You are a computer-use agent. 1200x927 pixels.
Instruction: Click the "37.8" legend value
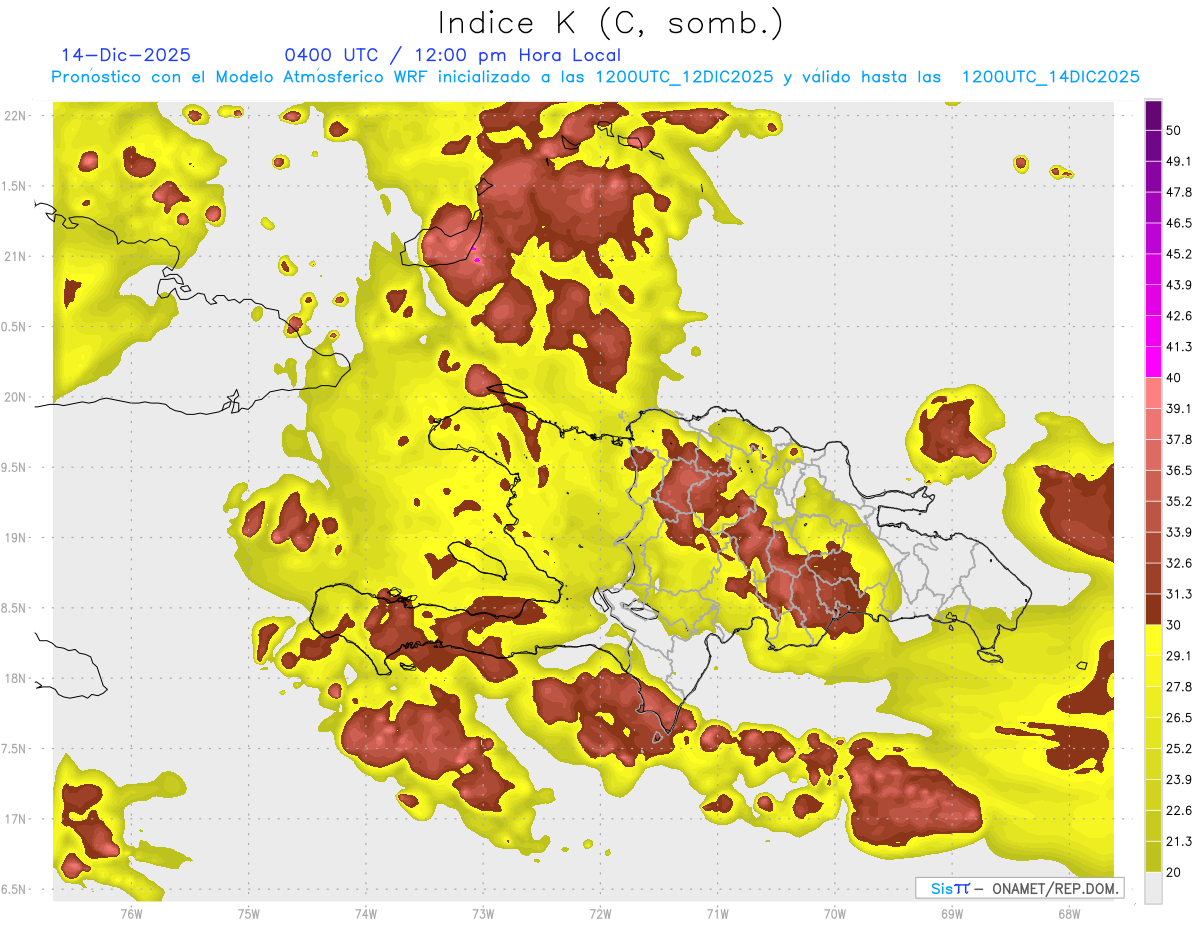tap(1179, 440)
